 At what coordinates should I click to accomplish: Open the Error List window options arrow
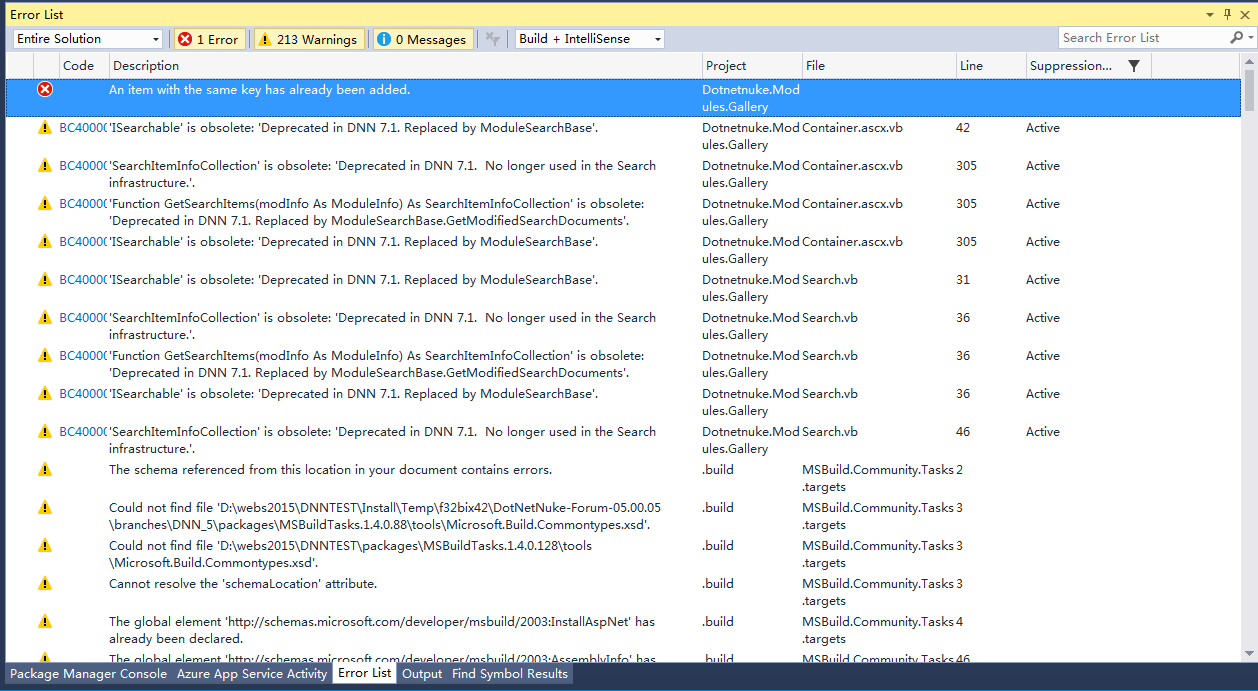1210,14
